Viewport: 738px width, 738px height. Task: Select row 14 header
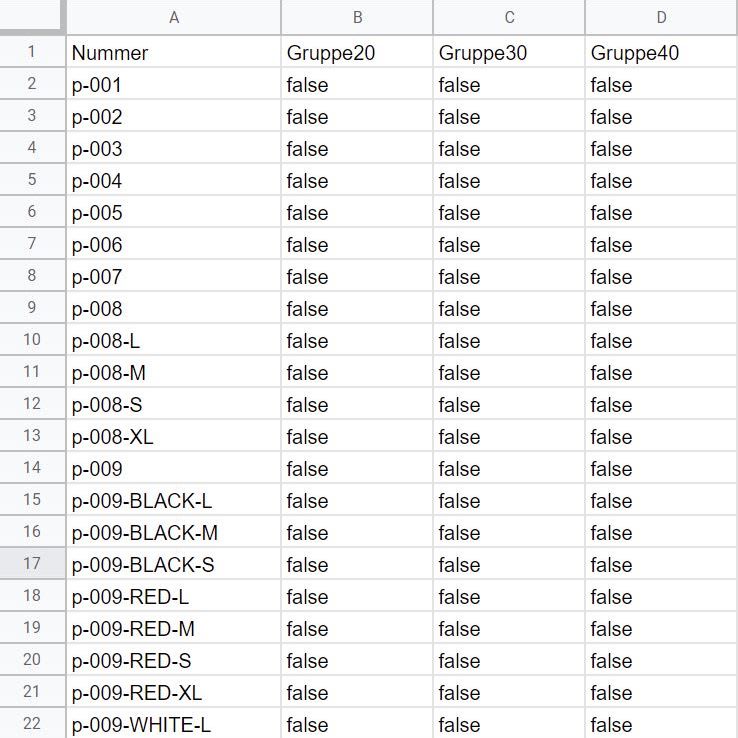coord(32,467)
